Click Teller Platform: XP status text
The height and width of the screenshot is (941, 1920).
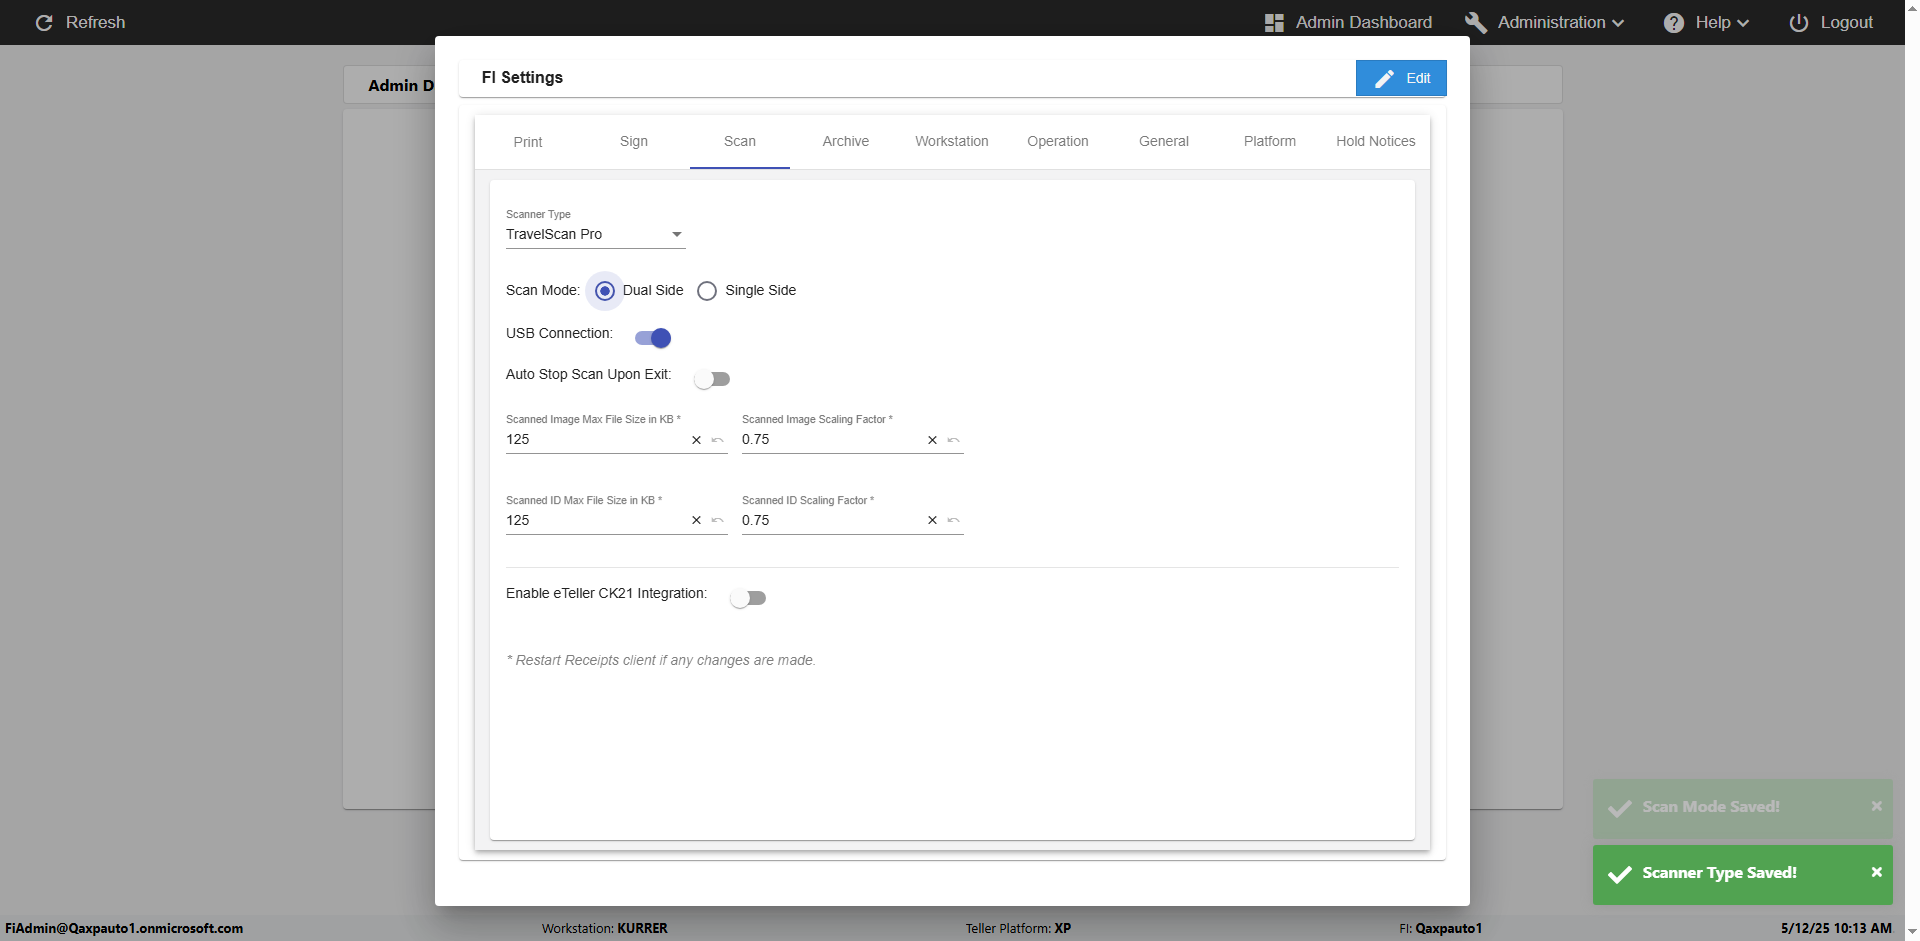point(1018,929)
